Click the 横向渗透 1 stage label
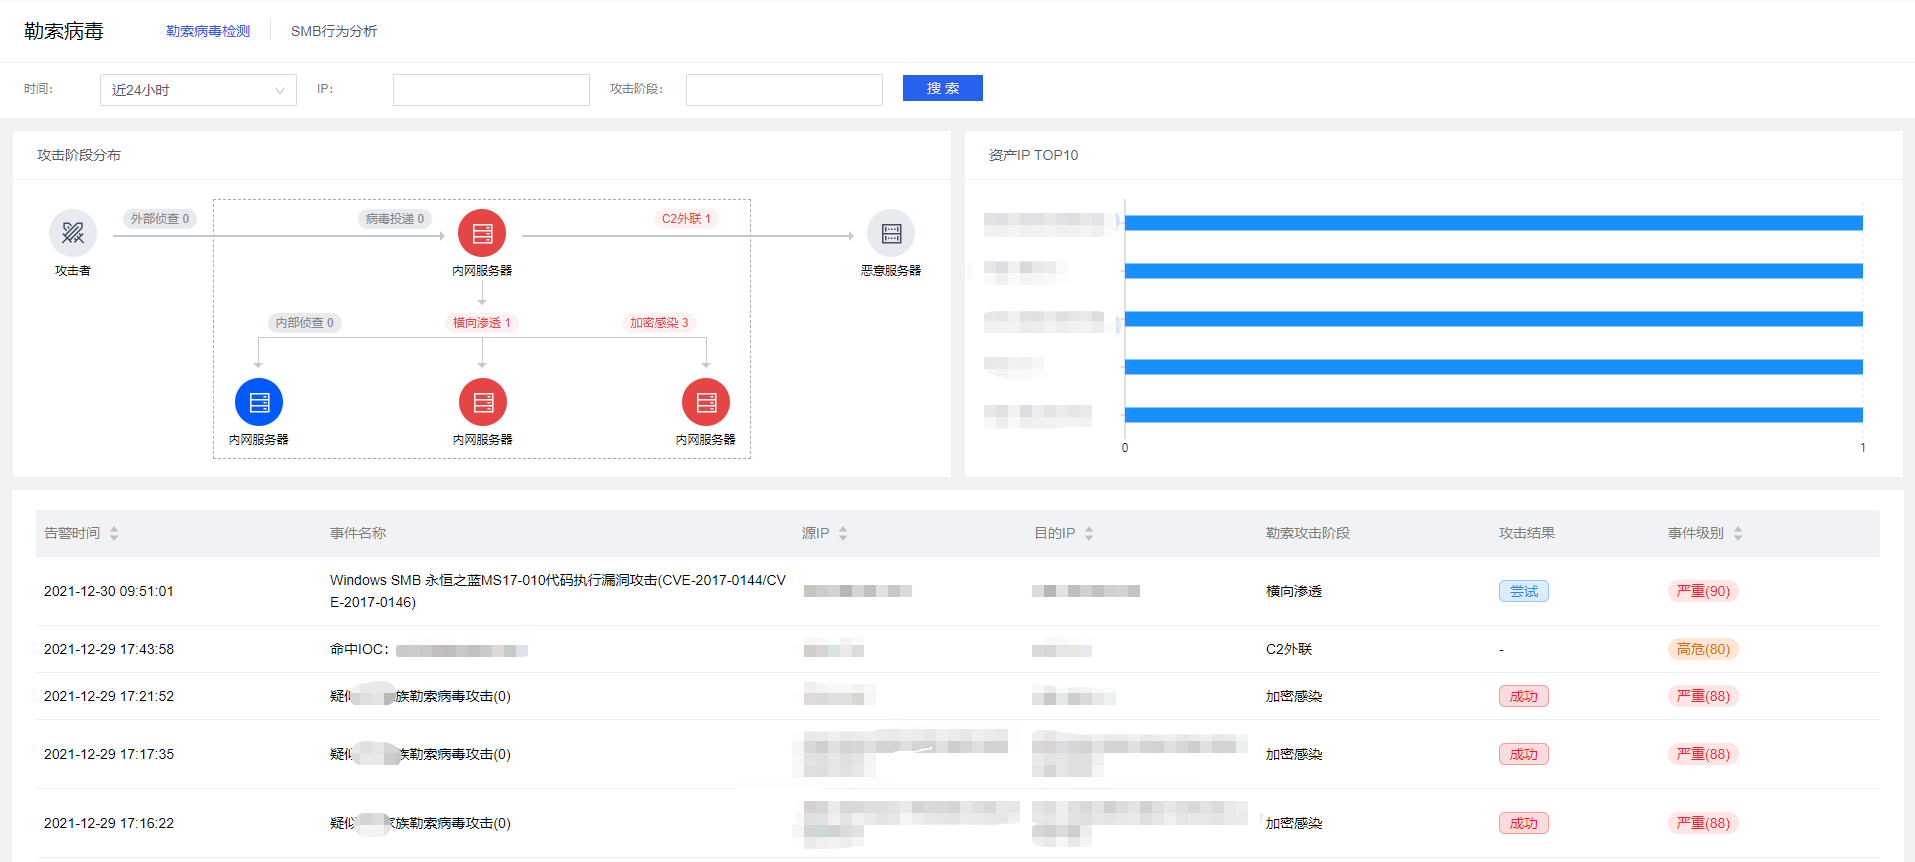Screen dimensions: 1915x862 click(x=482, y=322)
